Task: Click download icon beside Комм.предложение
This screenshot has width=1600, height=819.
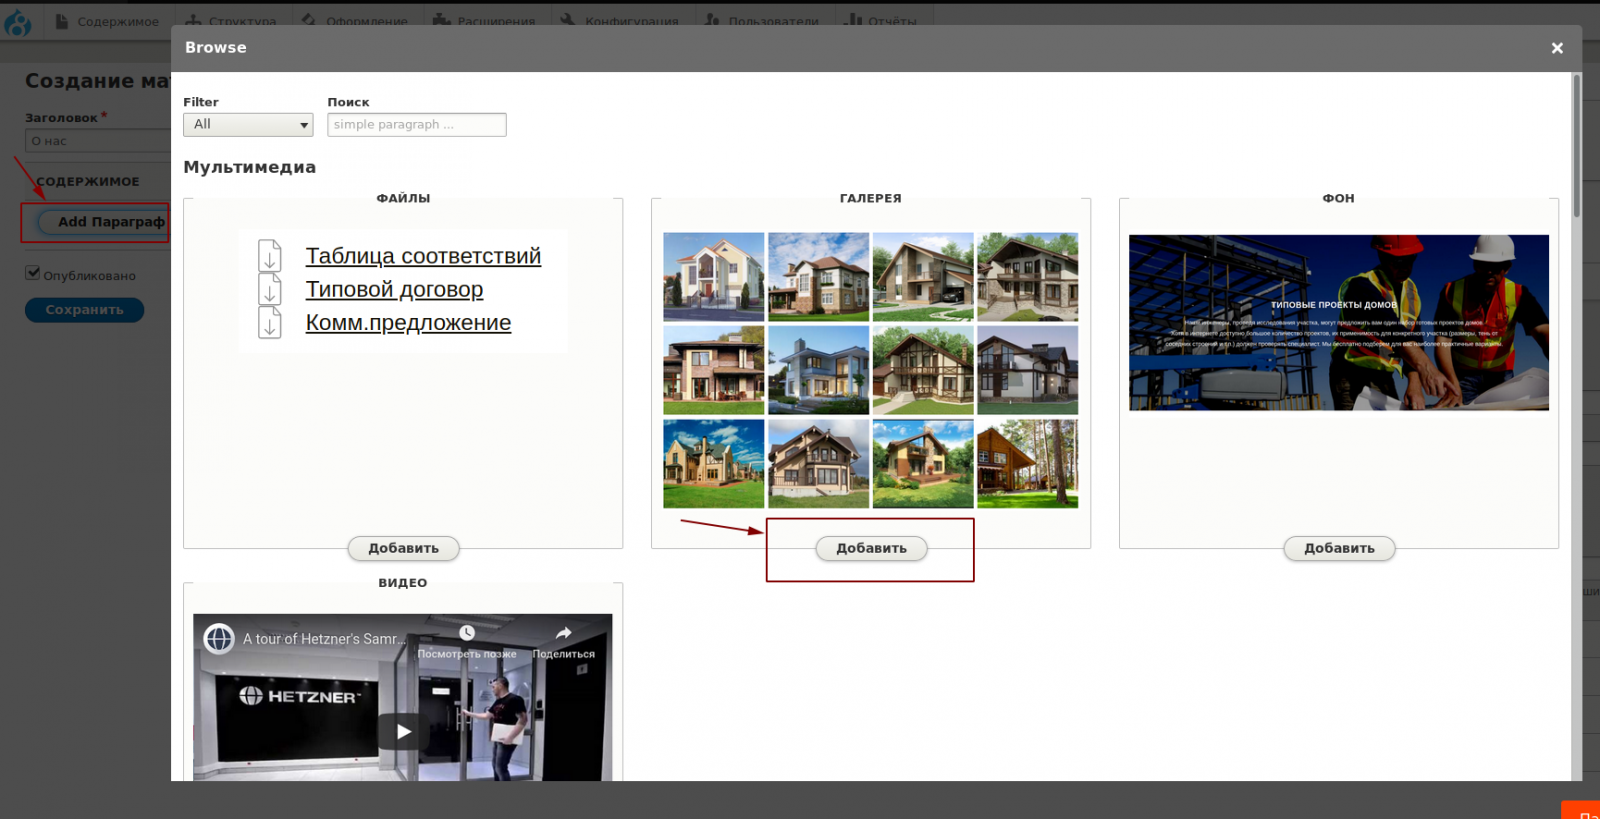Action: tap(269, 322)
